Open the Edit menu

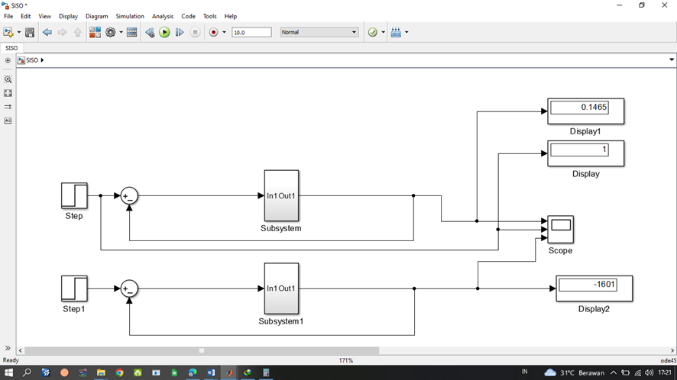click(26, 16)
